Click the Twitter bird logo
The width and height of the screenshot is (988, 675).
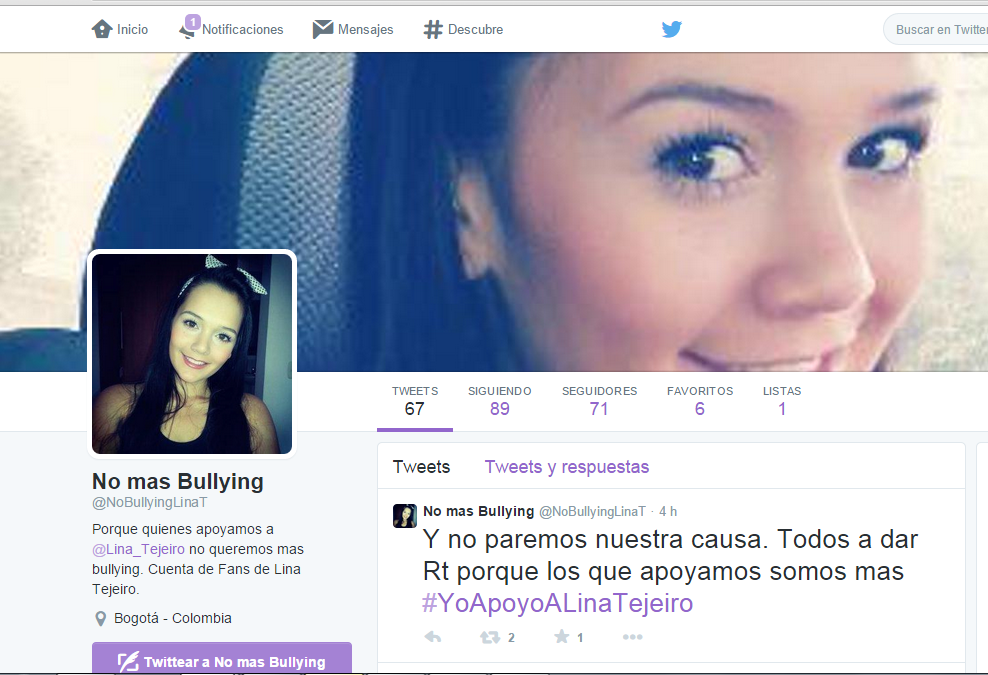(672, 29)
